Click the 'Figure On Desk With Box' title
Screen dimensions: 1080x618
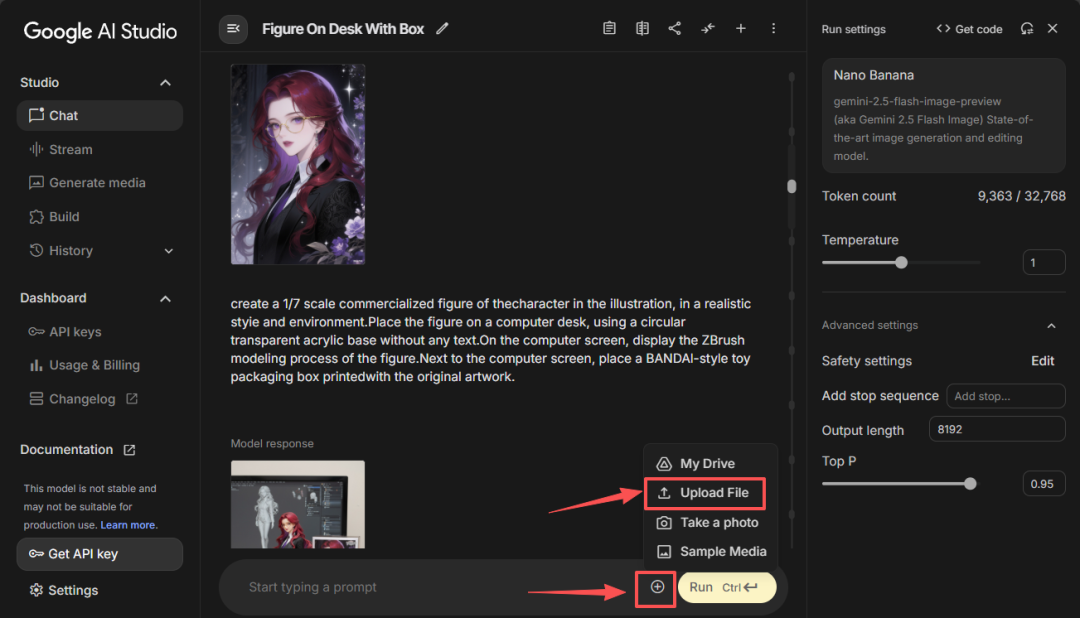(x=343, y=29)
